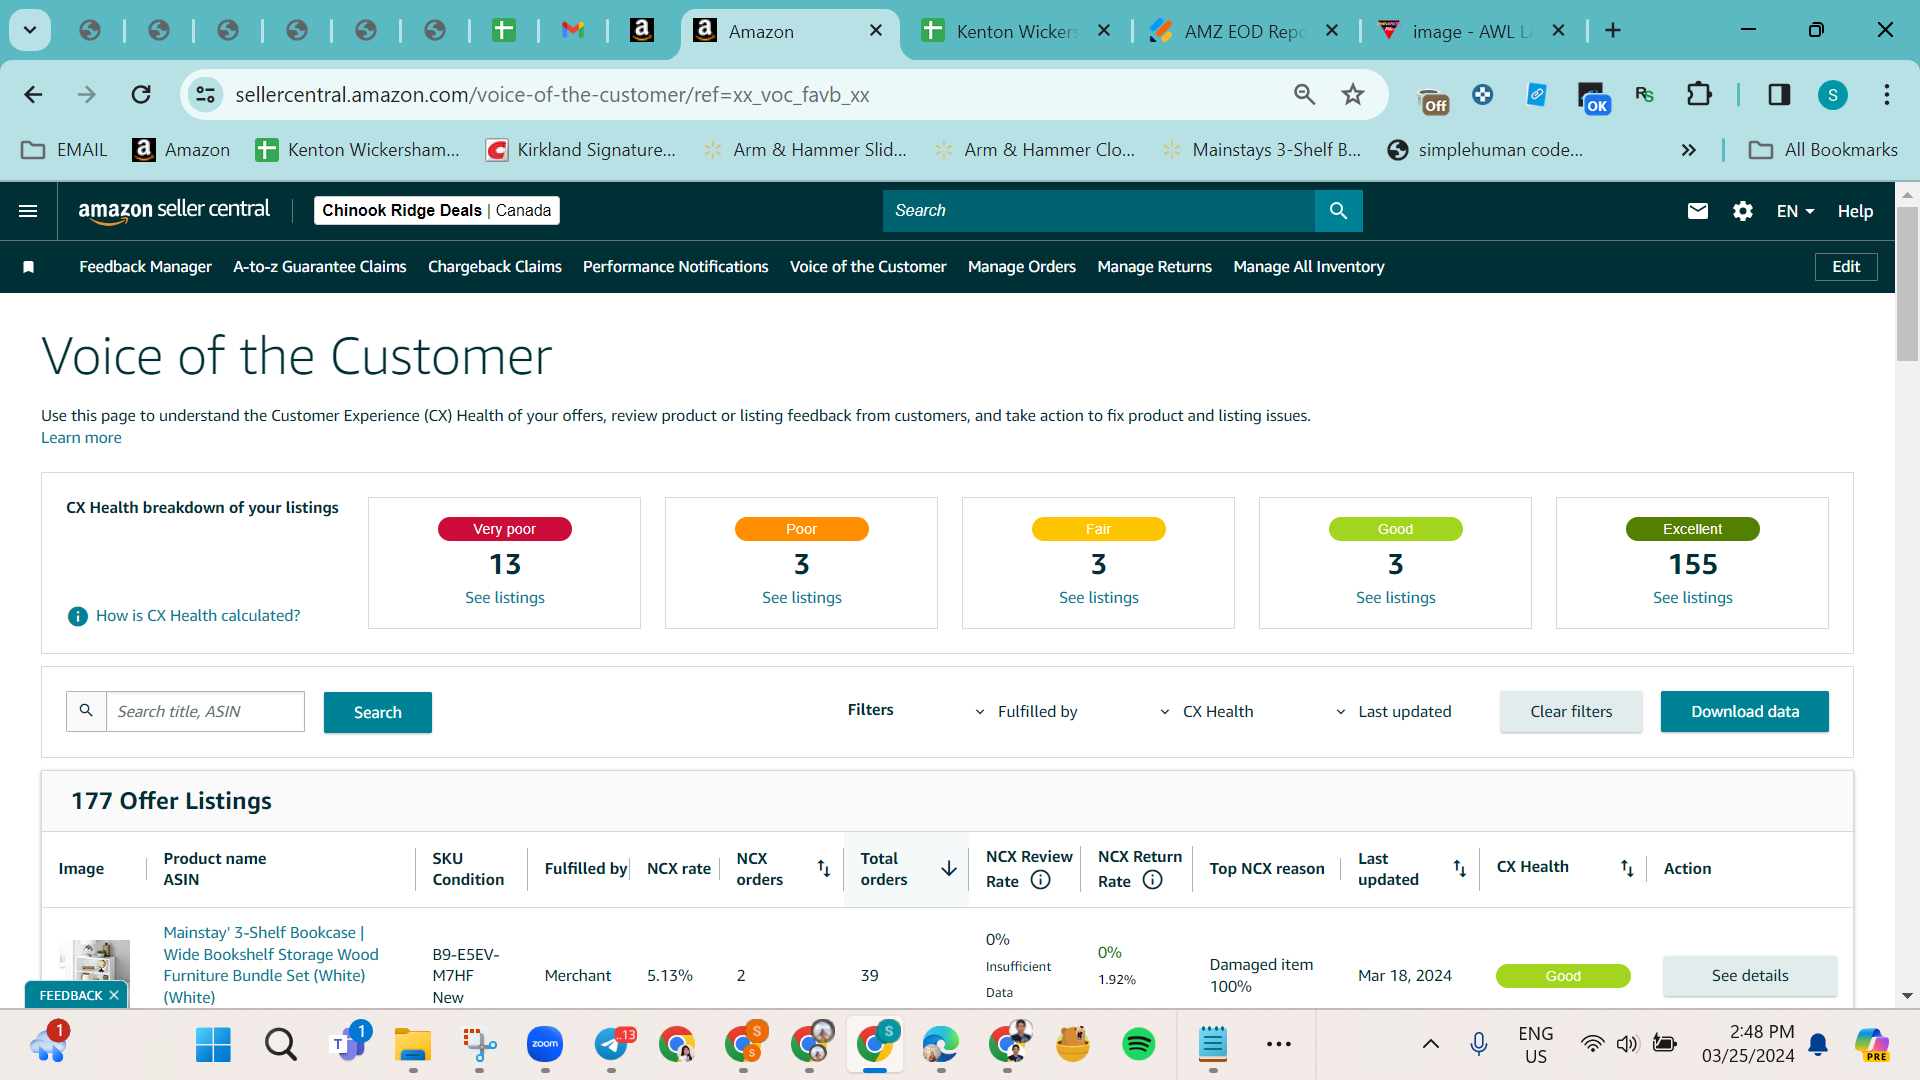Open Performance Notifications page
The height and width of the screenshot is (1080, 1920).
click(x=676, y=267)
